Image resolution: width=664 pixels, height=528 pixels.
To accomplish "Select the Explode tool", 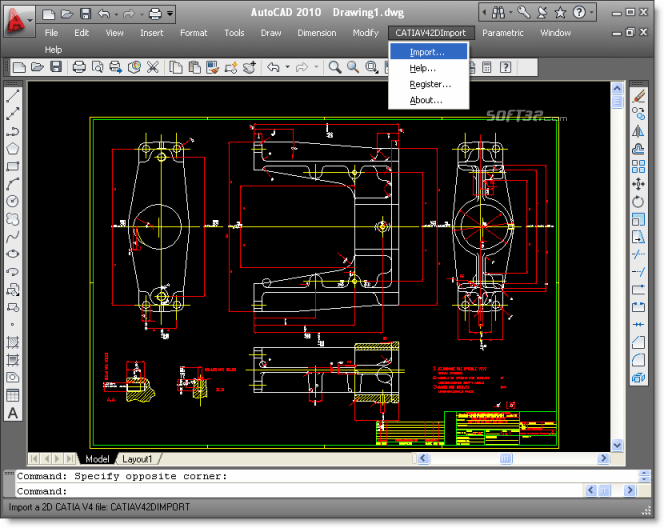I will 639,377.
